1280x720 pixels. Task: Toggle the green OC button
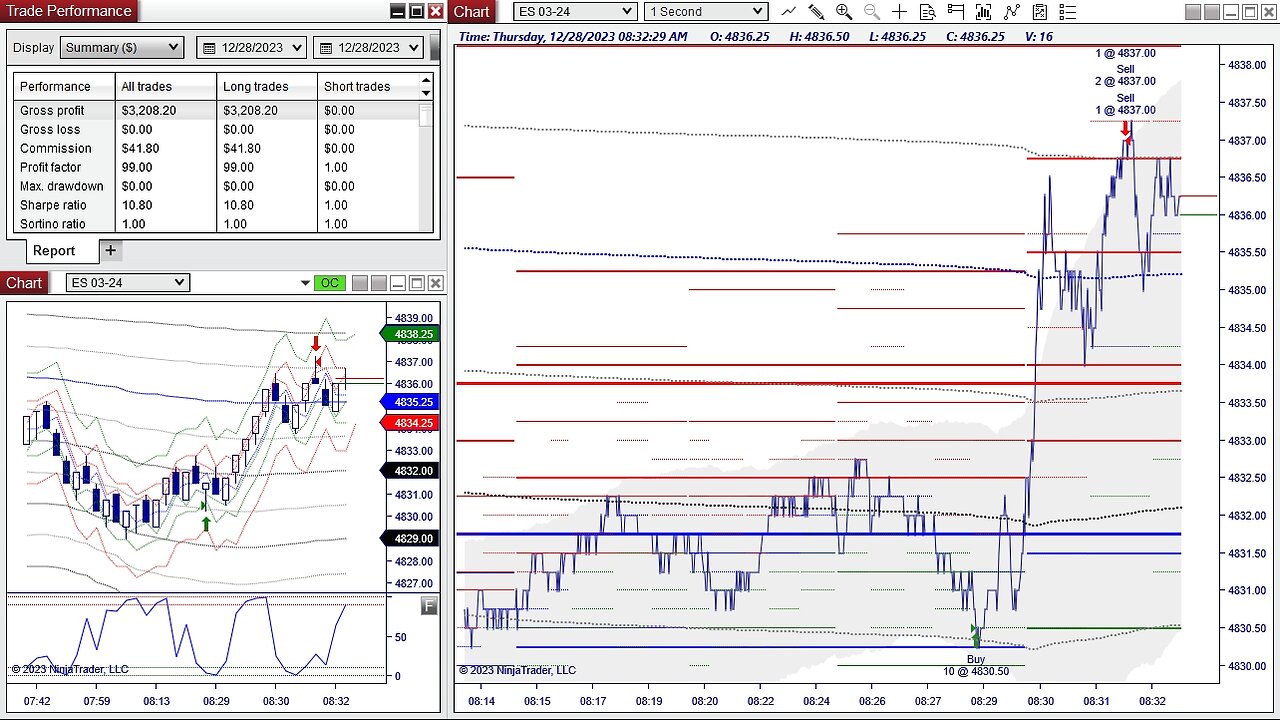328,283
